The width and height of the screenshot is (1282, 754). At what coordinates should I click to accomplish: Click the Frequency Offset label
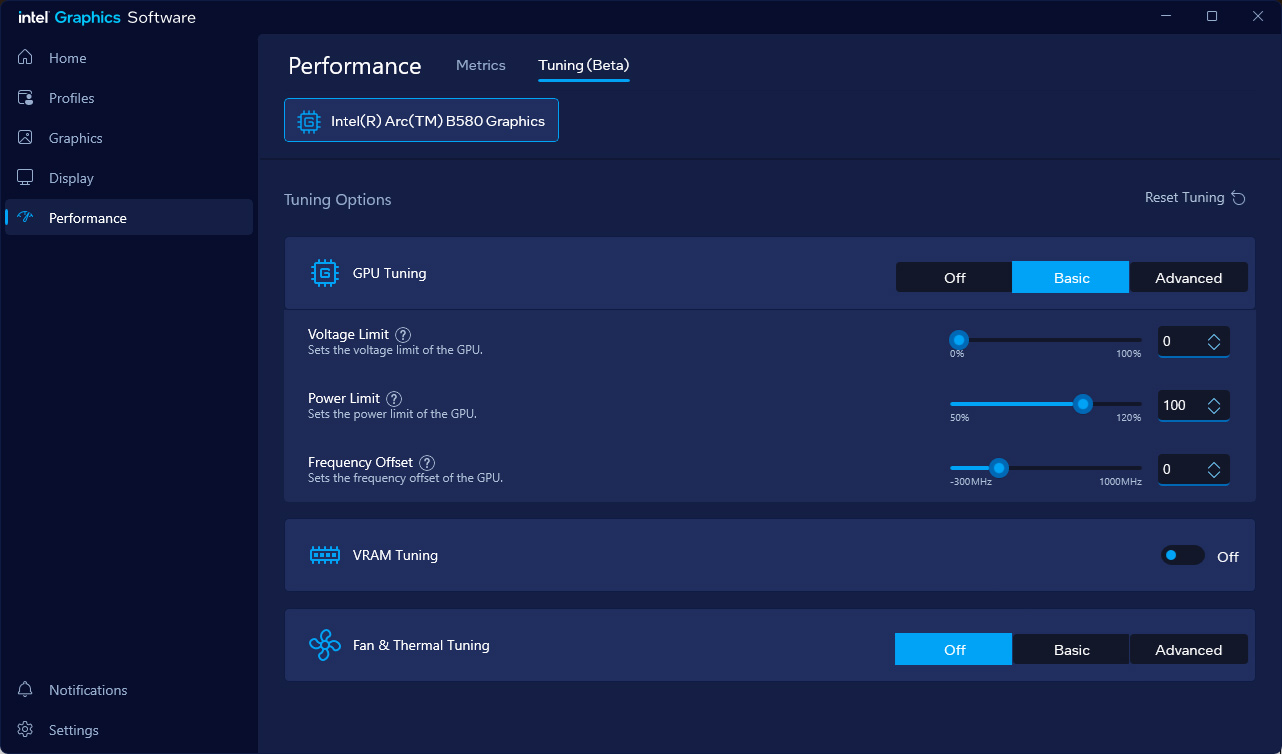click(x=360, y=462)
